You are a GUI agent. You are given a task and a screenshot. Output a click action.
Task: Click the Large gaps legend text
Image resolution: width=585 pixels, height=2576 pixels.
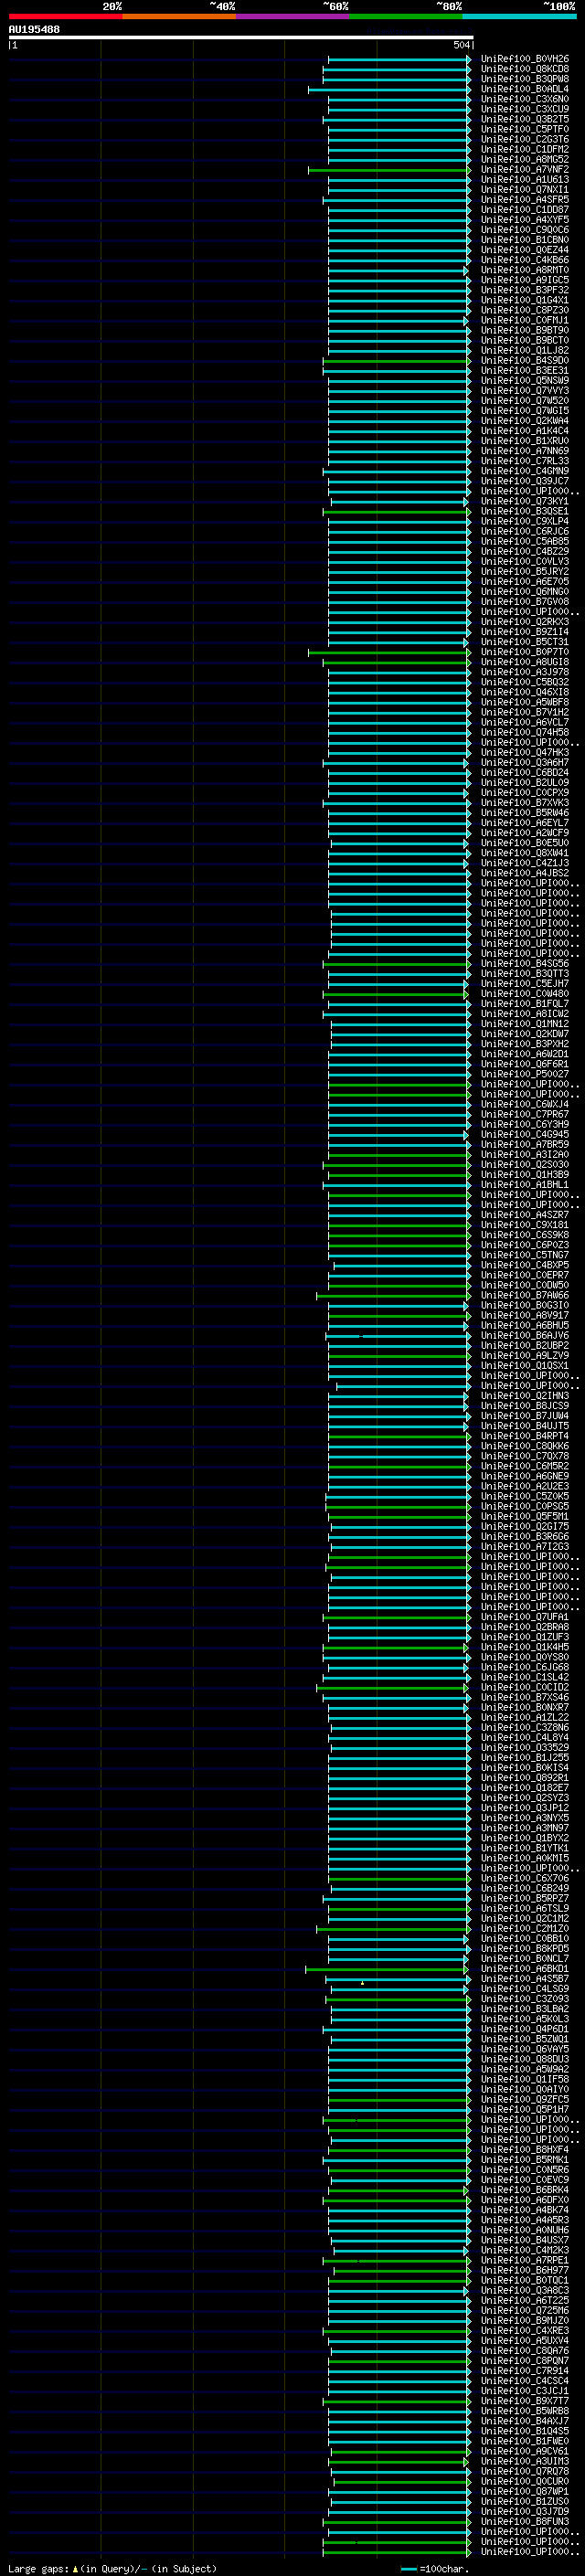click(x=113, y=2569)
